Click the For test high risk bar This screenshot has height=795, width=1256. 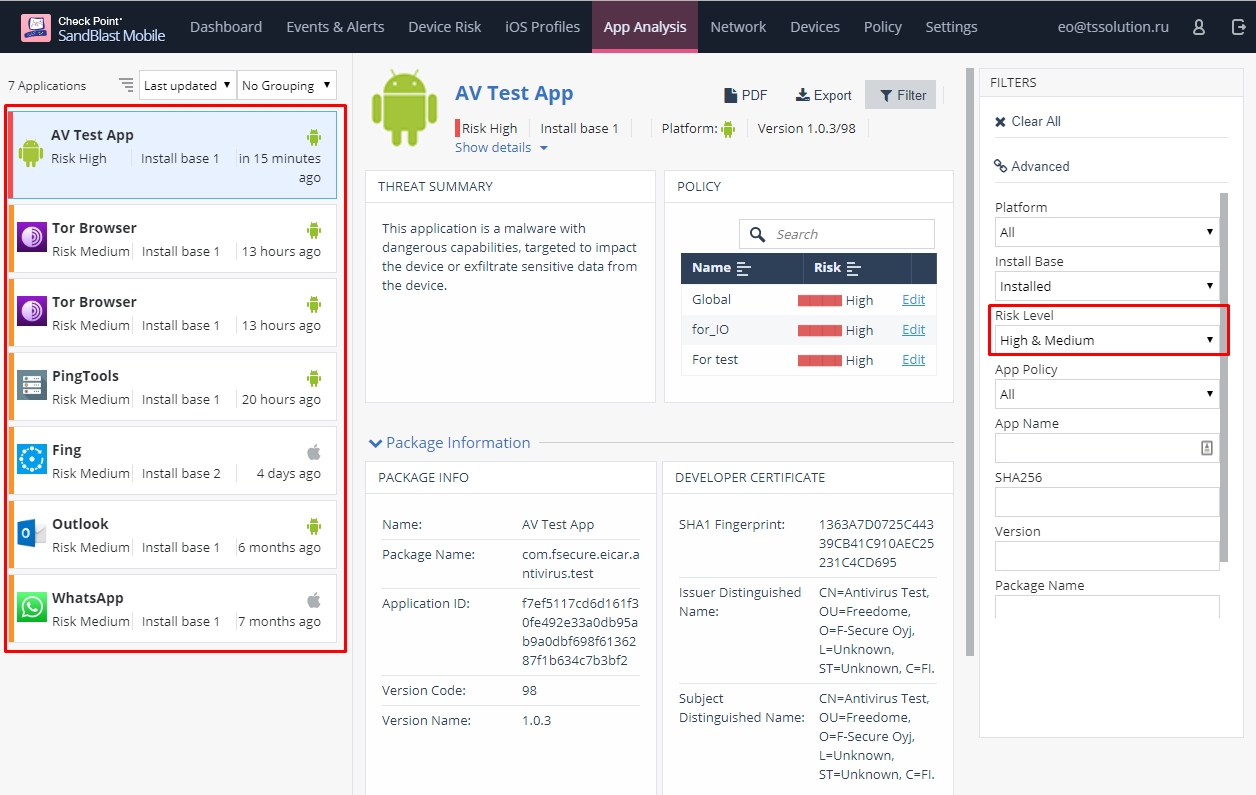(820, 360)
